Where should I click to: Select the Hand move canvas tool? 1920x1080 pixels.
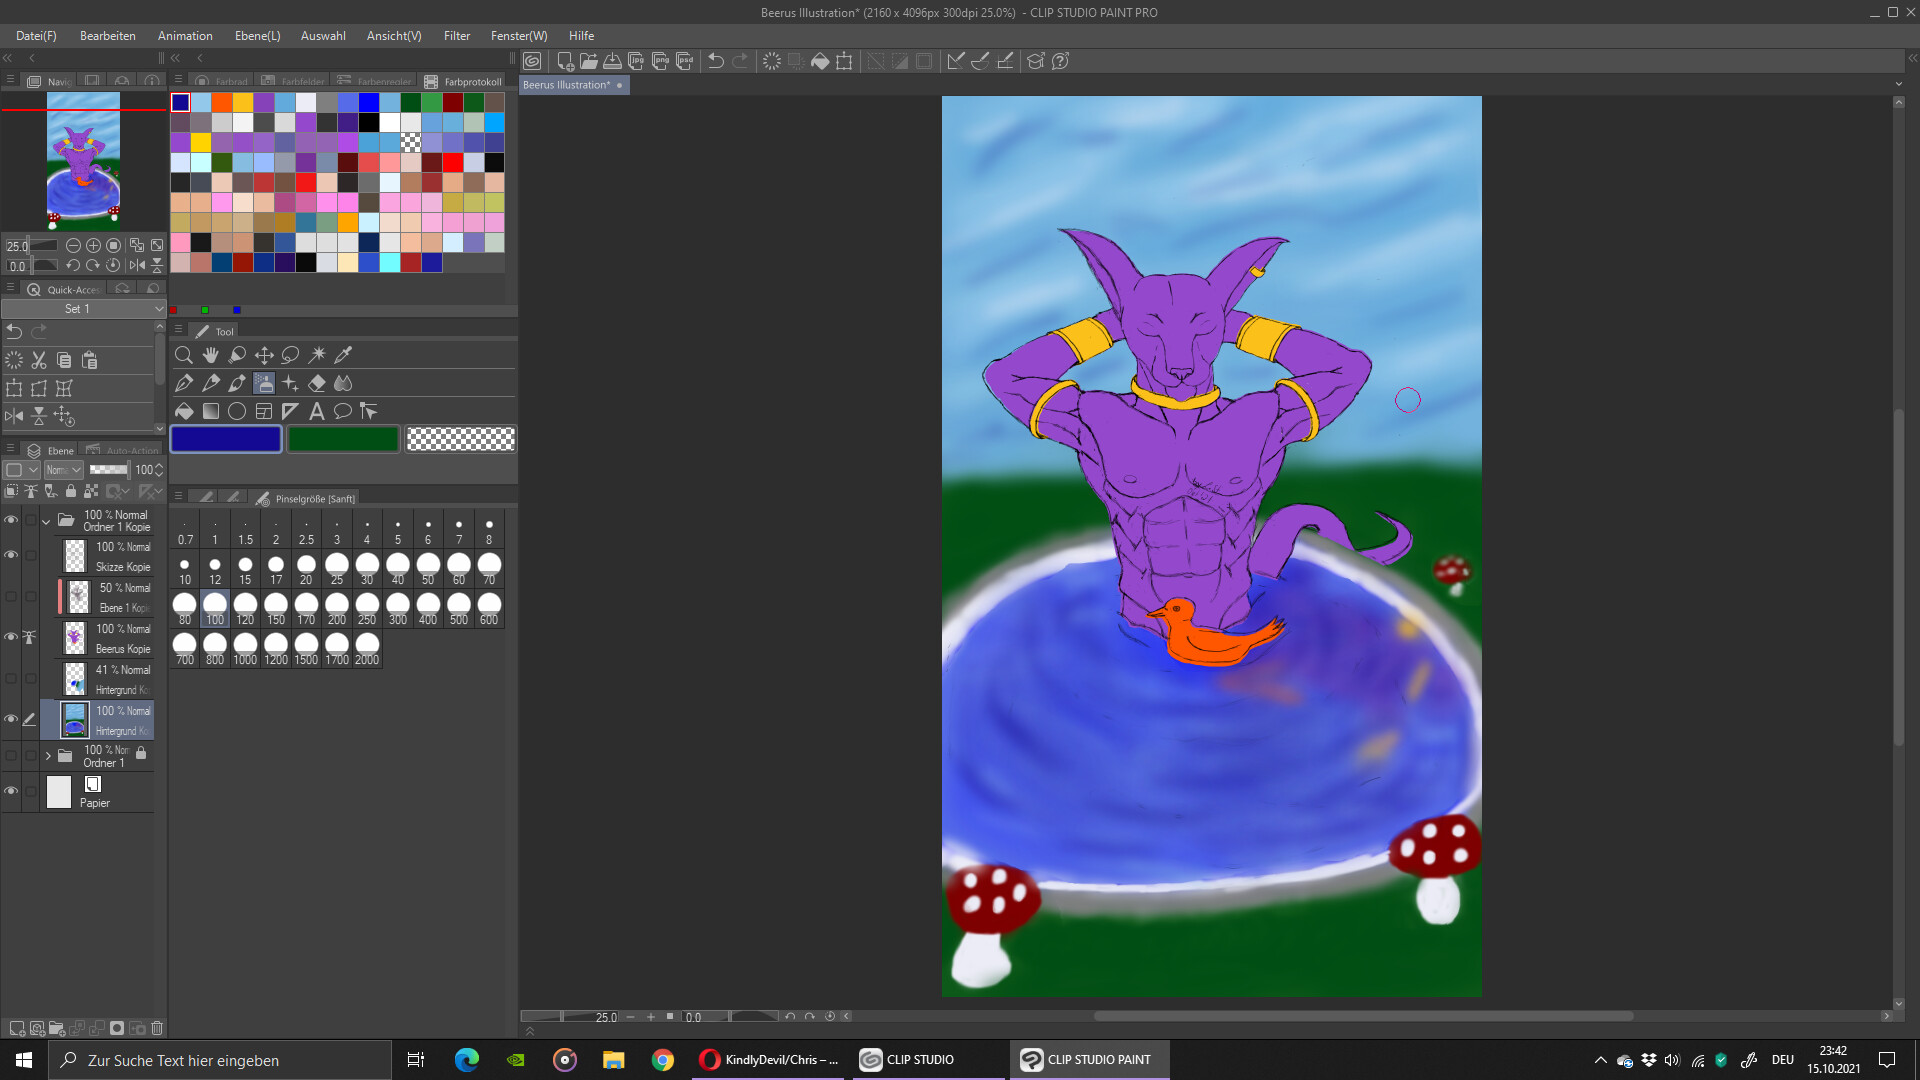click(x=210, y=355)
